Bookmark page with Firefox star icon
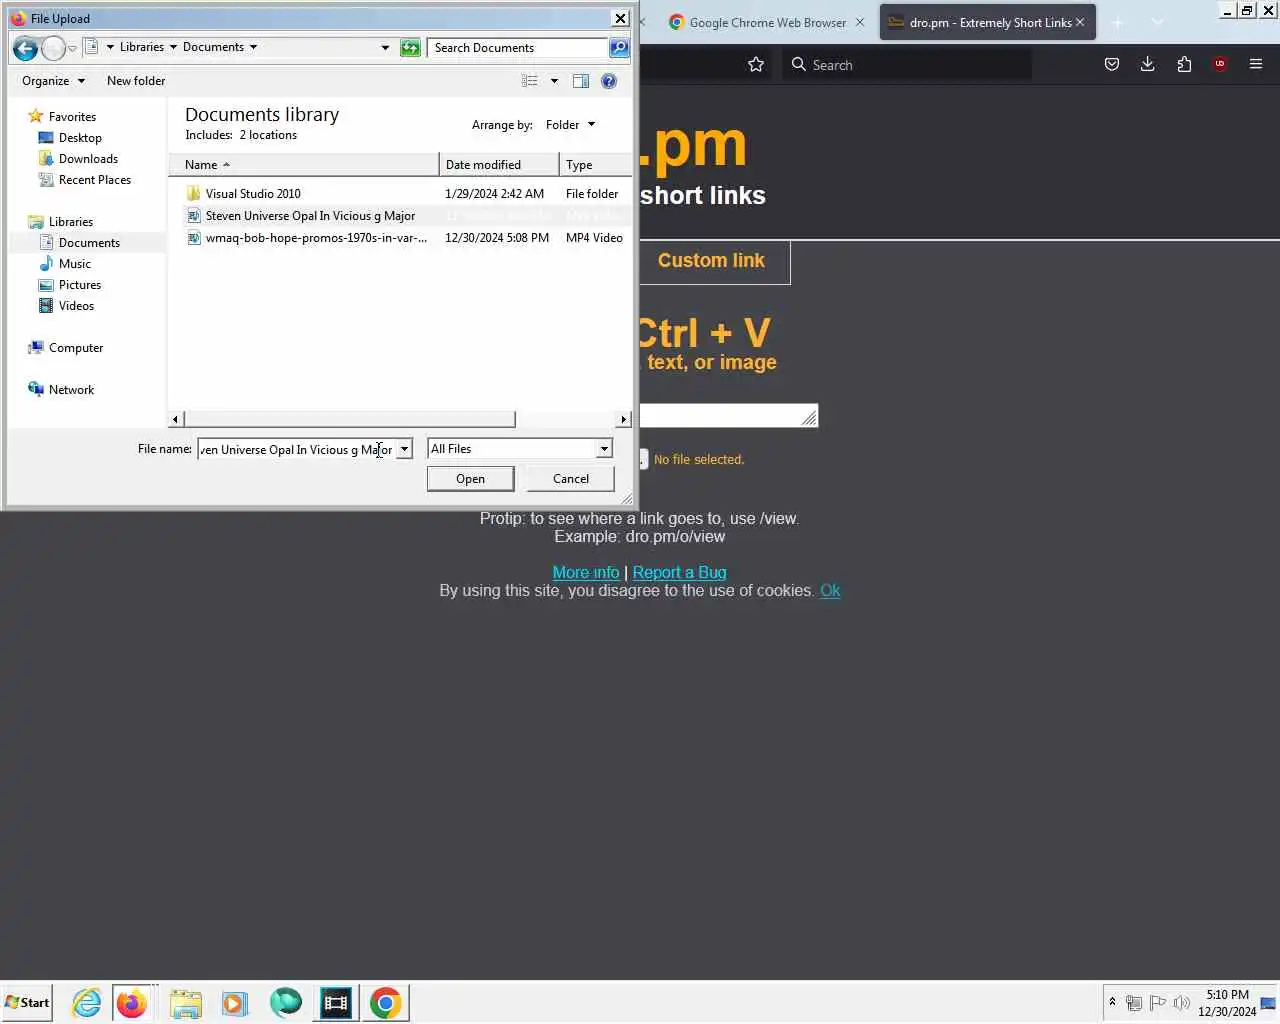This screenshot has width=1280, height=1024. [756, 64]
